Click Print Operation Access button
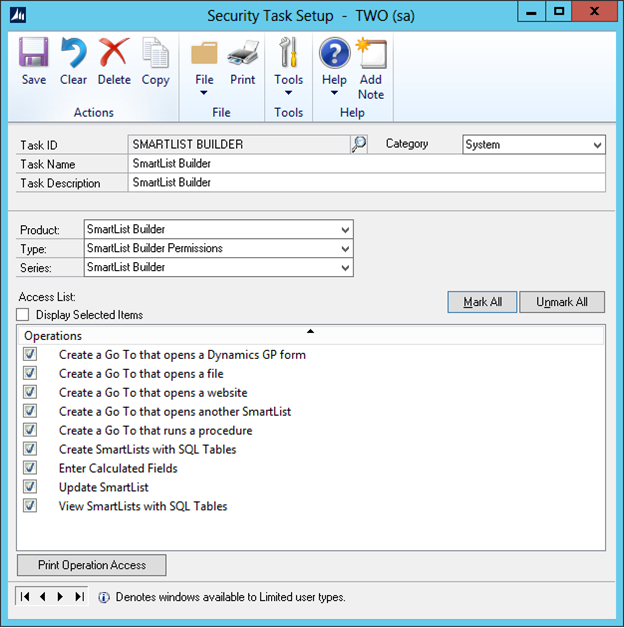 (x=92, y=565)
